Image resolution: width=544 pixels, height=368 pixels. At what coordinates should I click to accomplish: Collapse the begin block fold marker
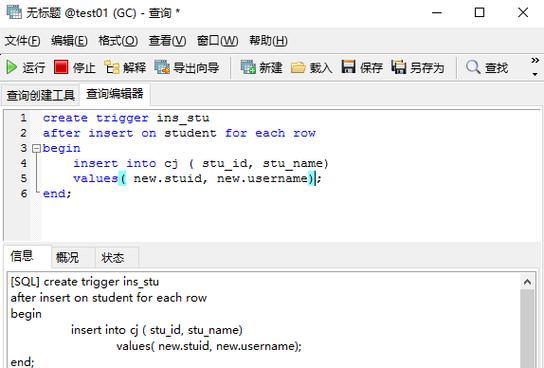[36, 149]
